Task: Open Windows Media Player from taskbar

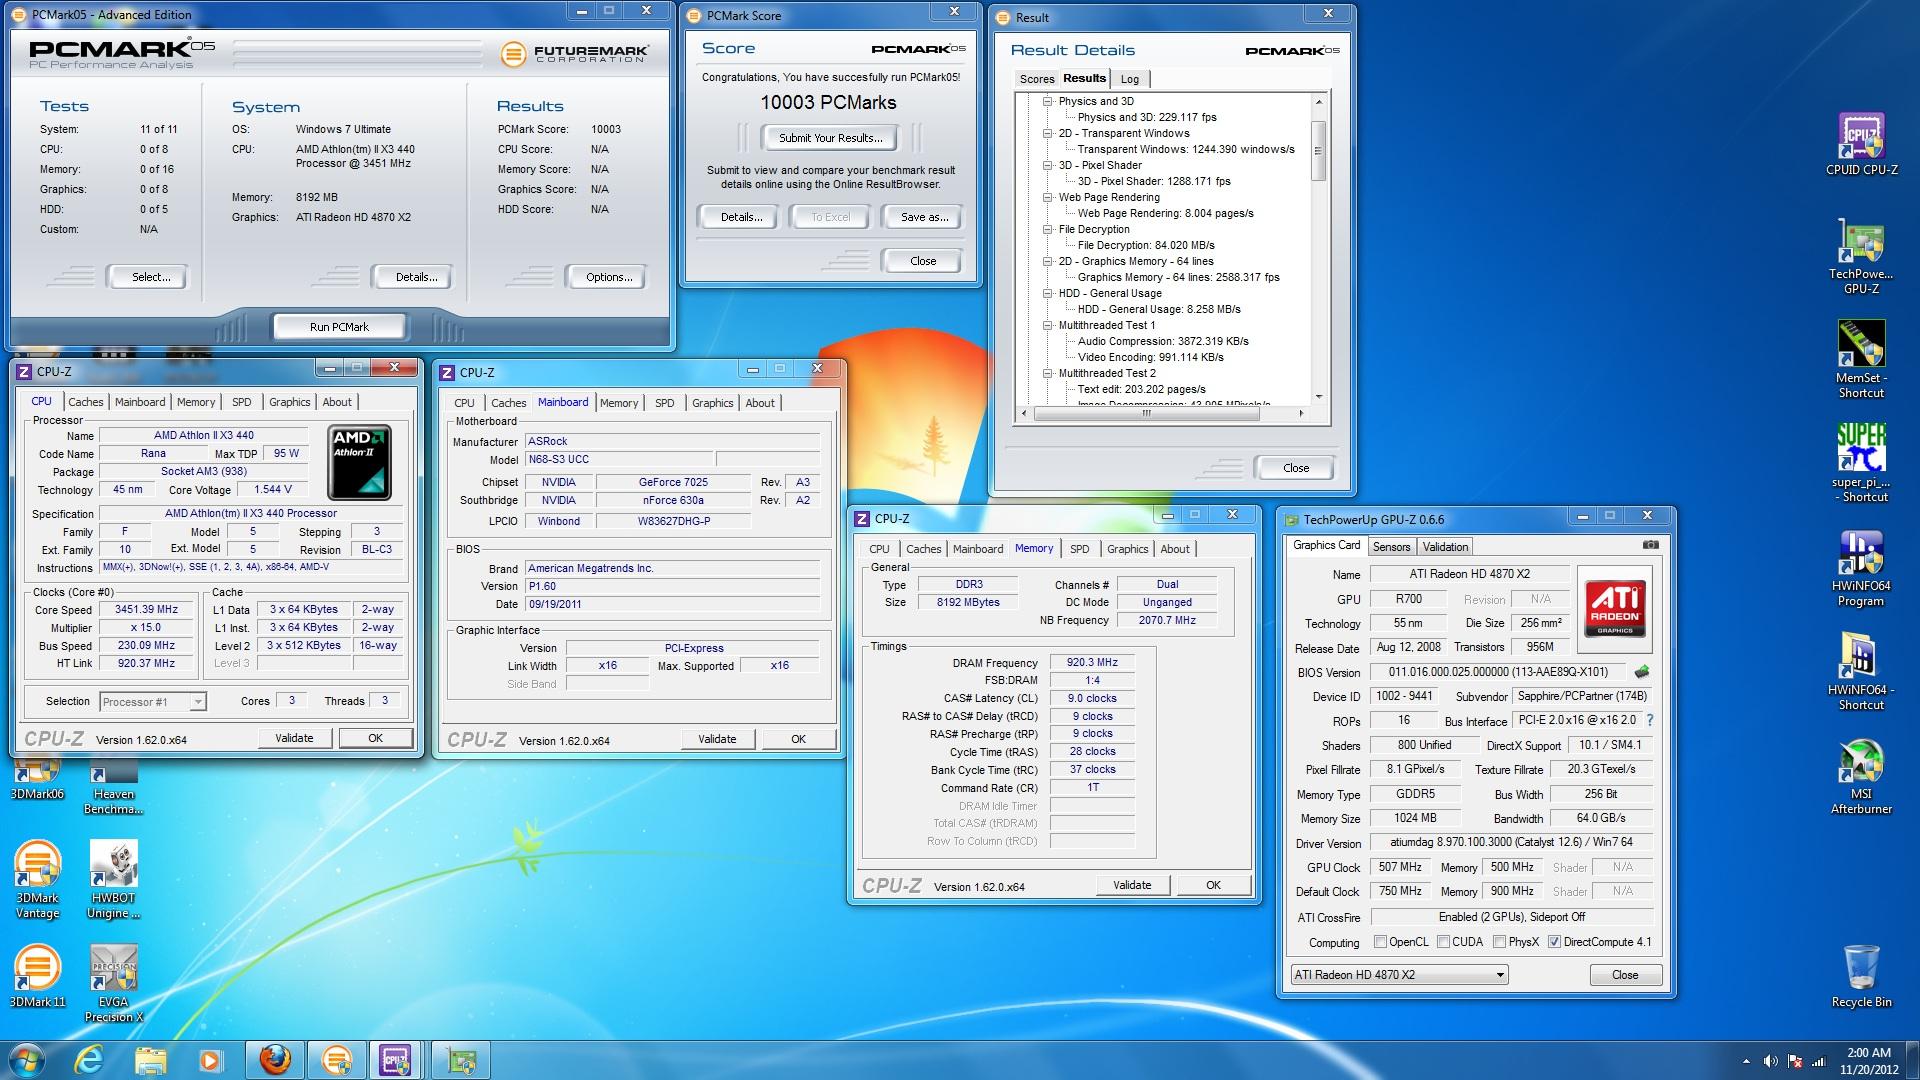Action: point(210,1059)
